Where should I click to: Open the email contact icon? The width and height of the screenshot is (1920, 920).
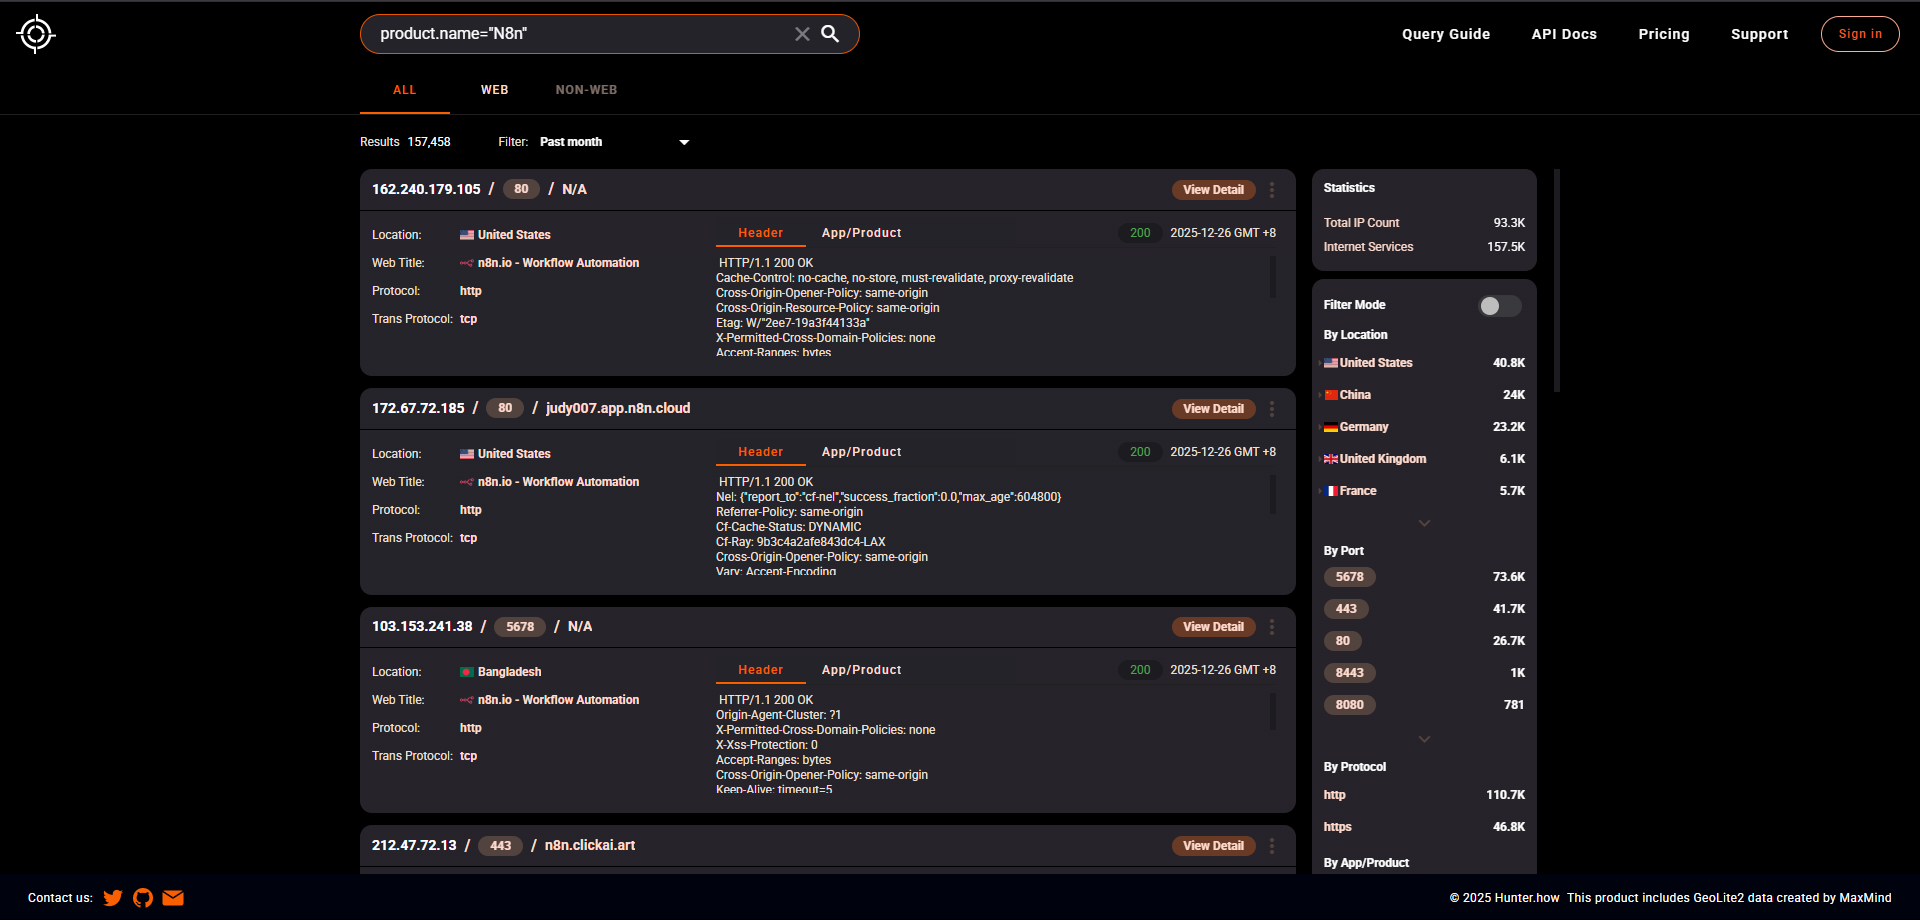173,898
